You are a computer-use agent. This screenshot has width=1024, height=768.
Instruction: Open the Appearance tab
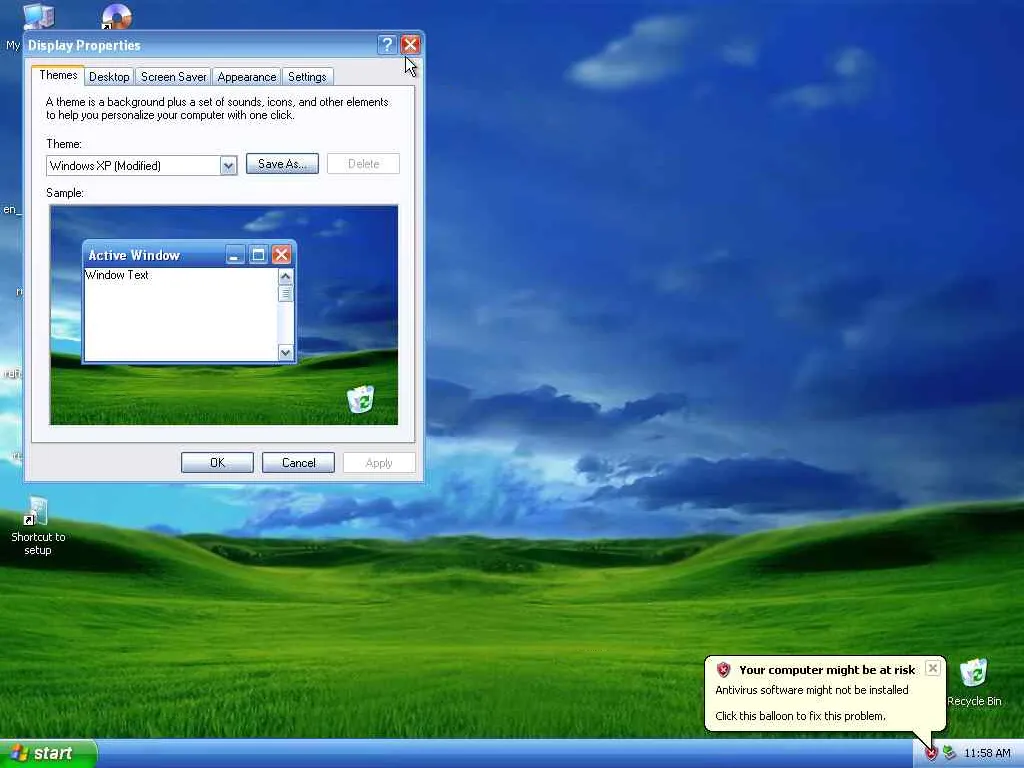pyautogui.click(x=247, y=77)
